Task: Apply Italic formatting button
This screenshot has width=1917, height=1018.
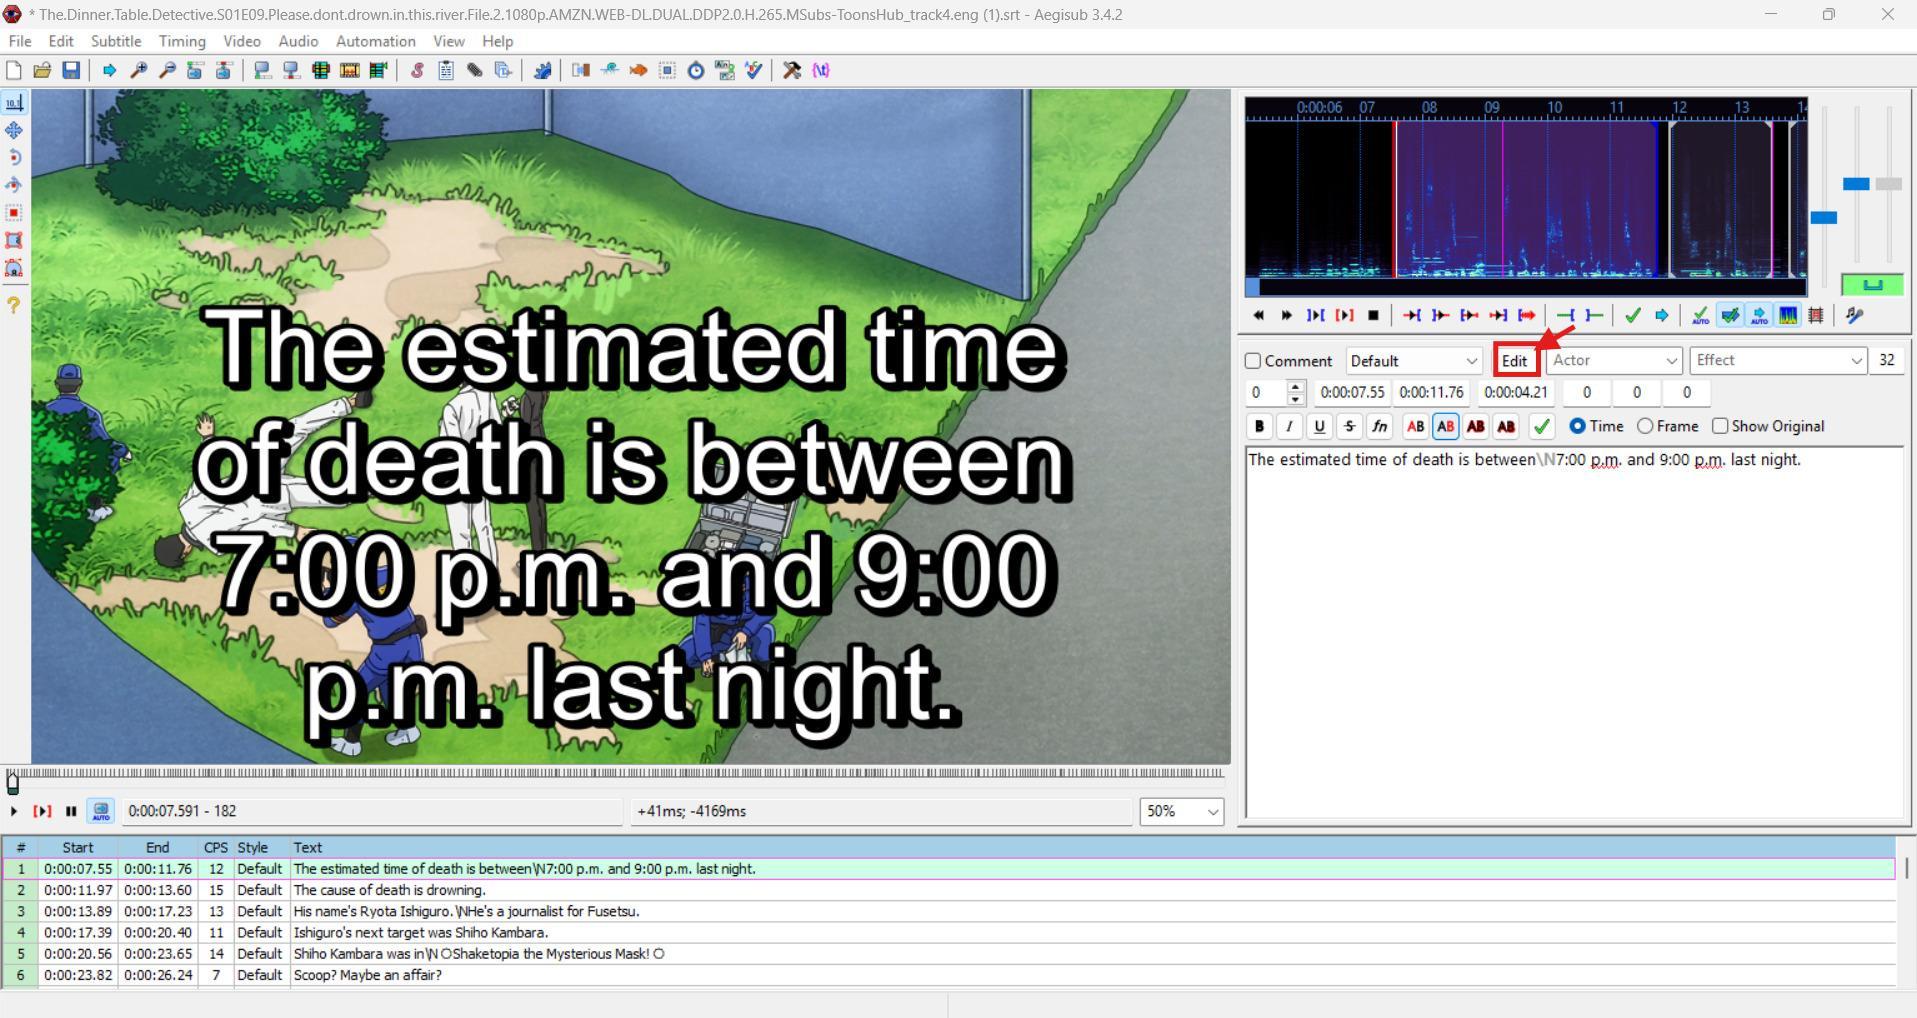Action: pyautogui.click(x=1289, y=426)
